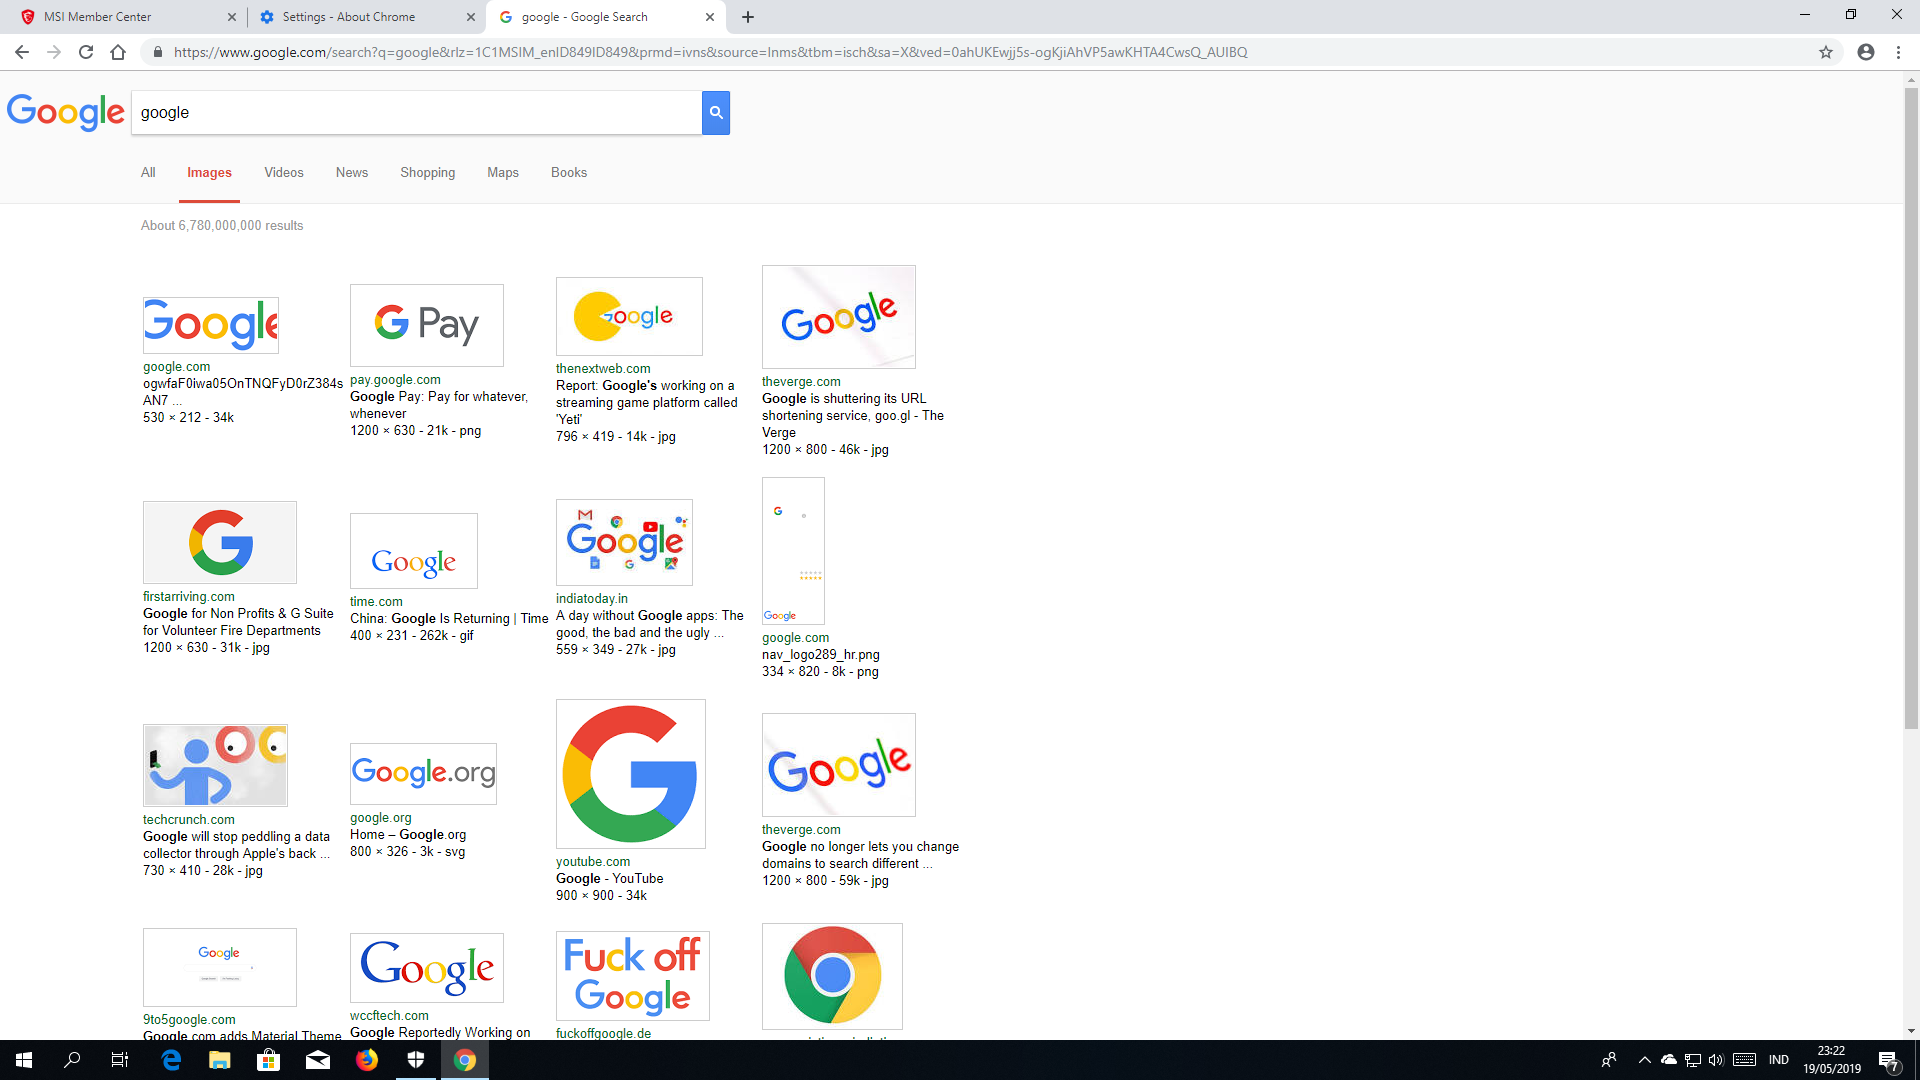The image size is (1920, 1080).
Task: Switch to the News tab
Action: click(x=352, y=172)
